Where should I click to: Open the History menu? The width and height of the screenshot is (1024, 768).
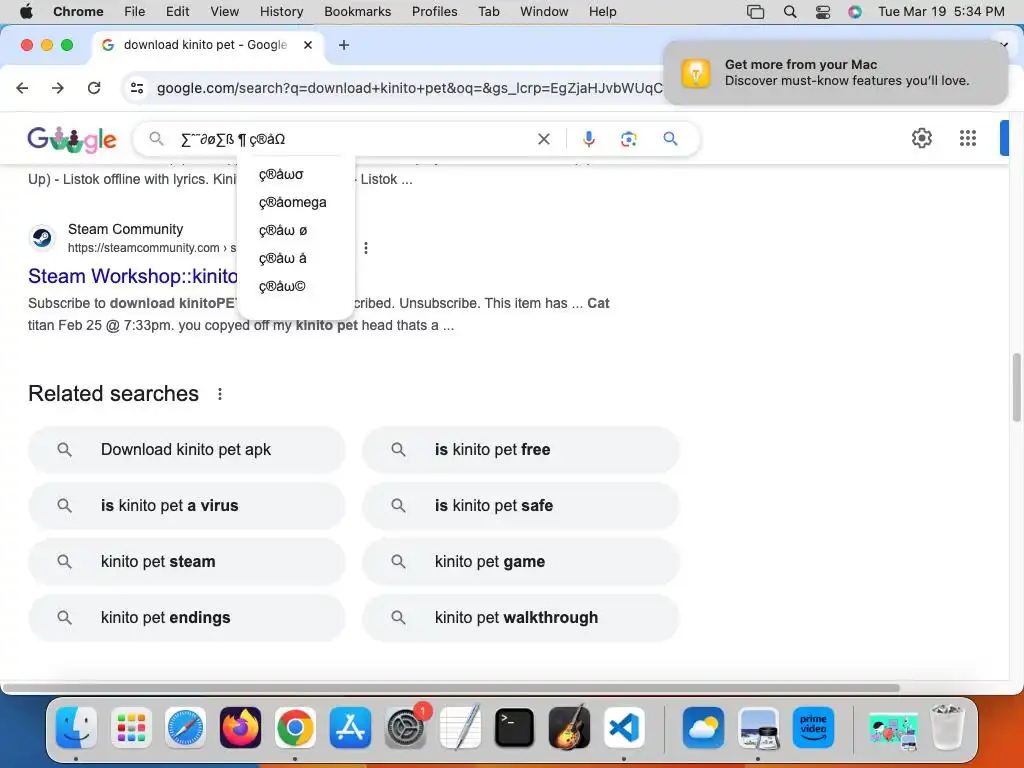coord(281,11)
